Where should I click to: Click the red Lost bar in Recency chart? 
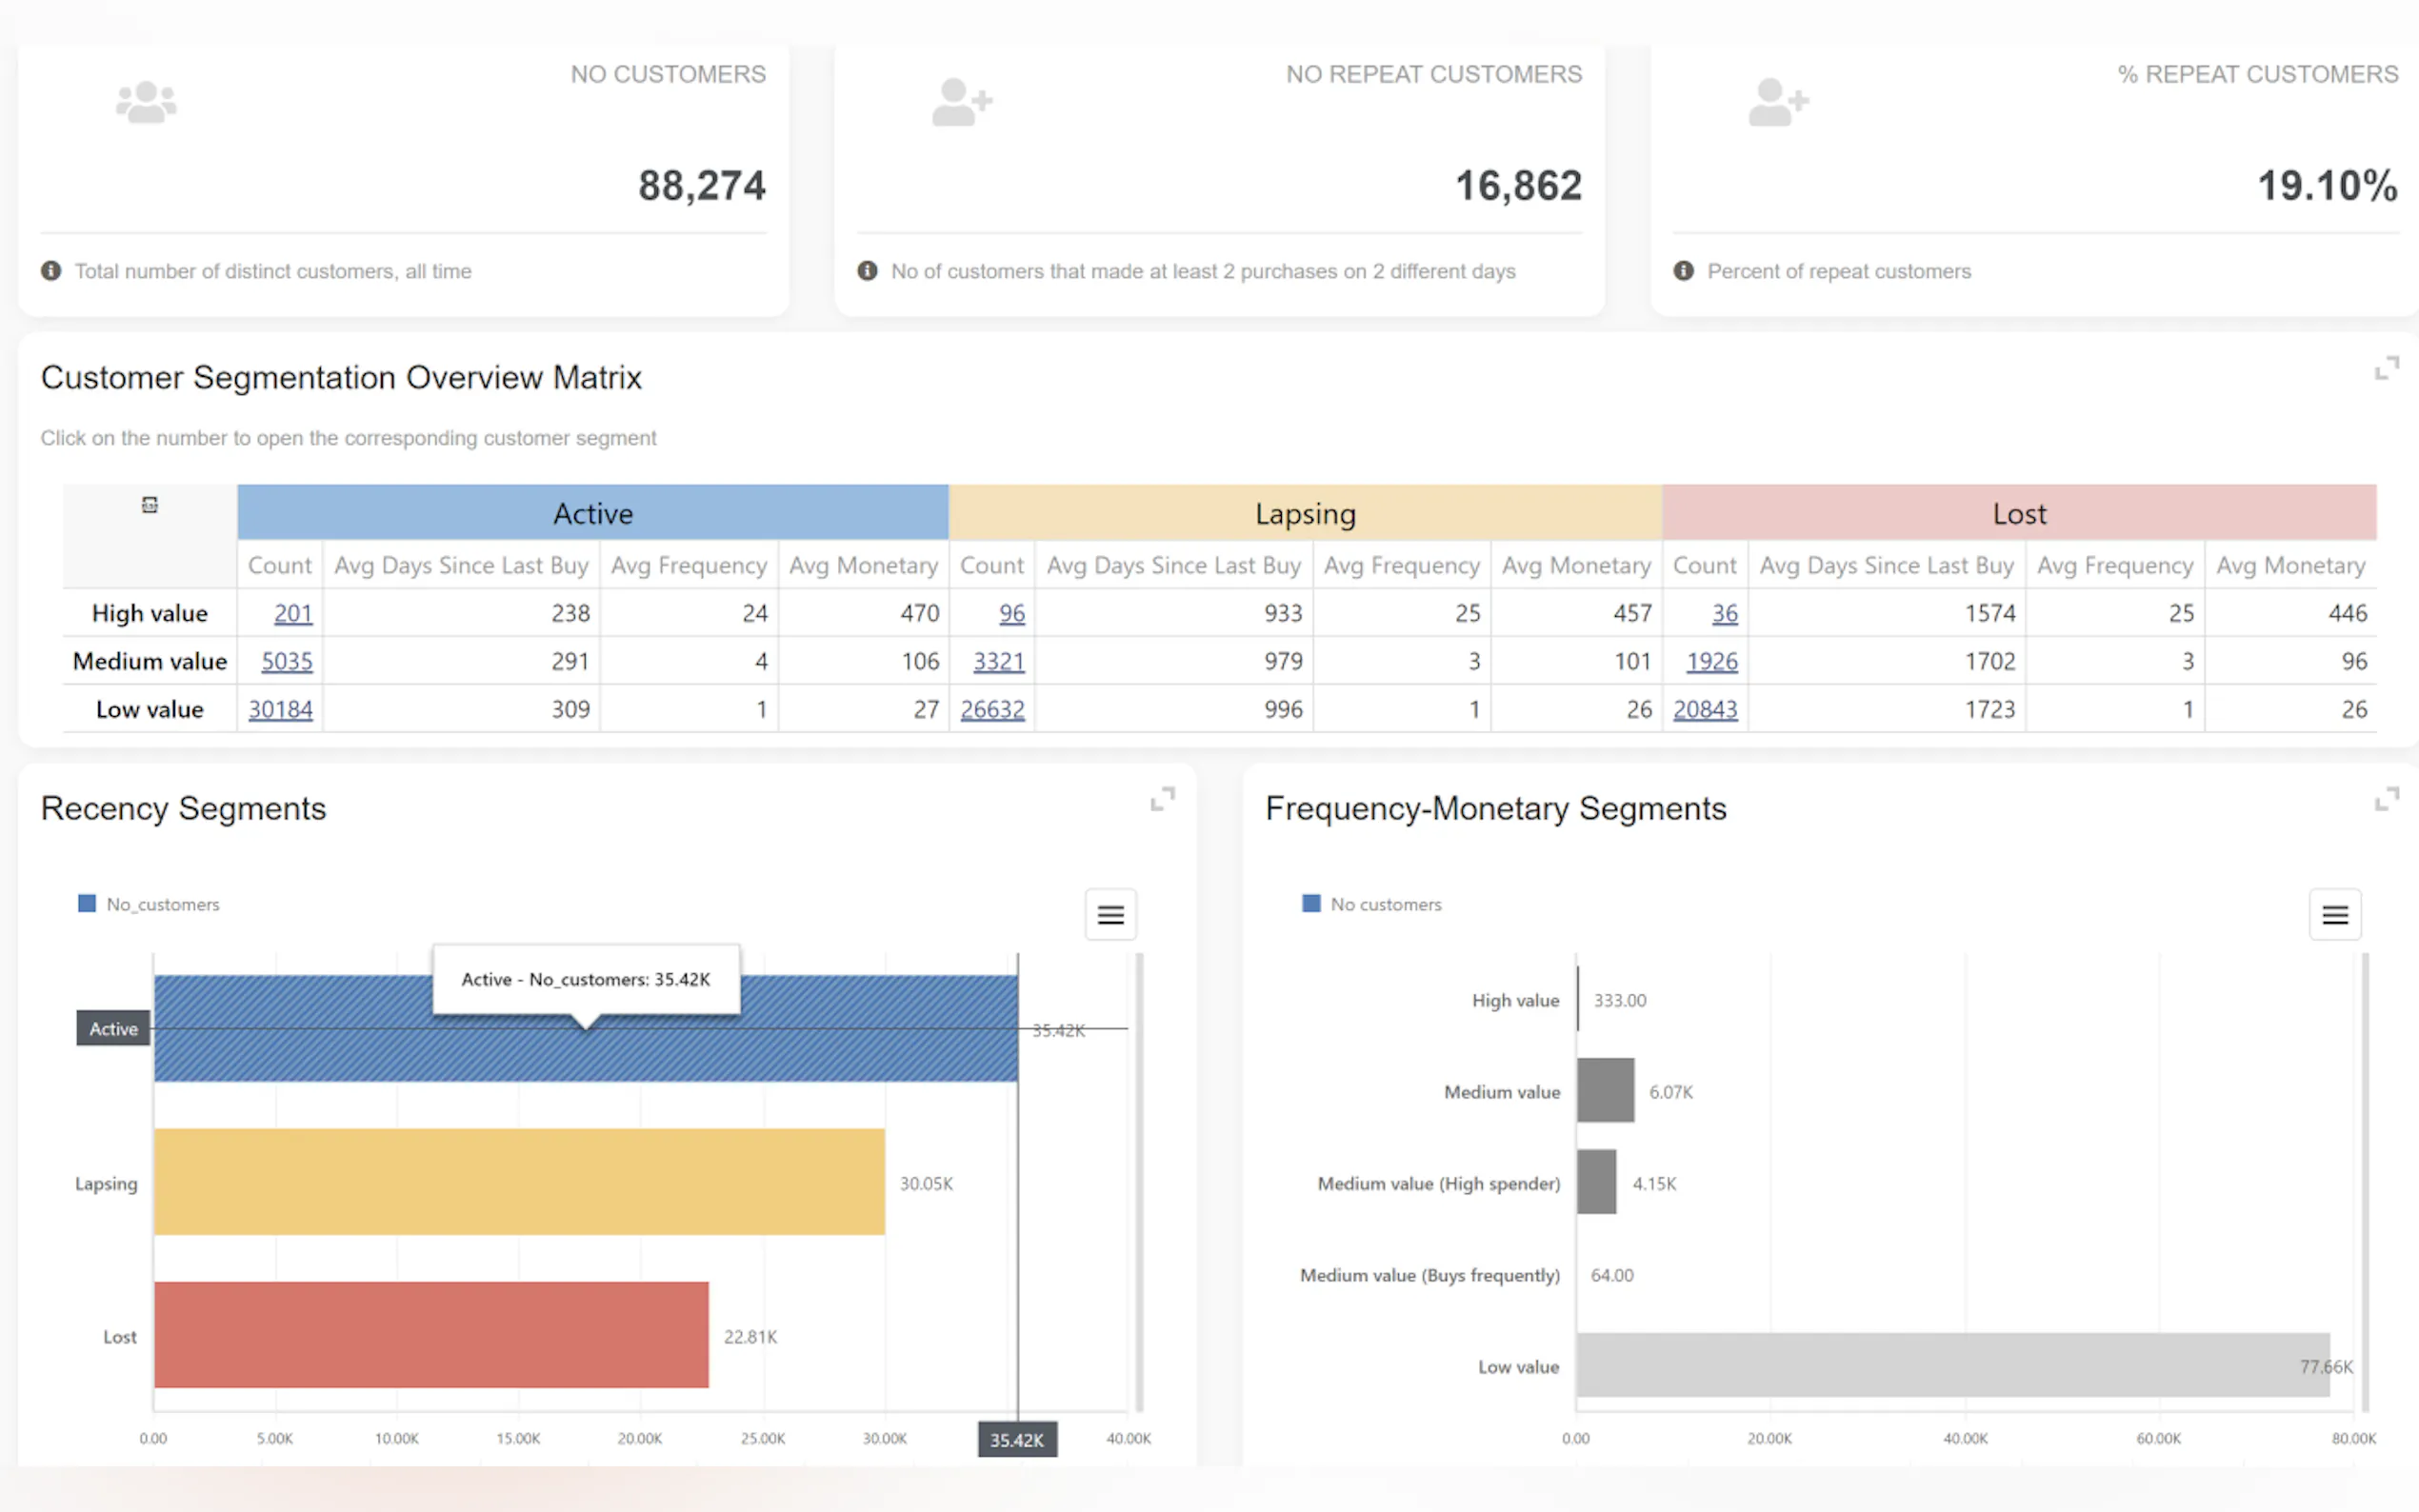coord(431,1335)
